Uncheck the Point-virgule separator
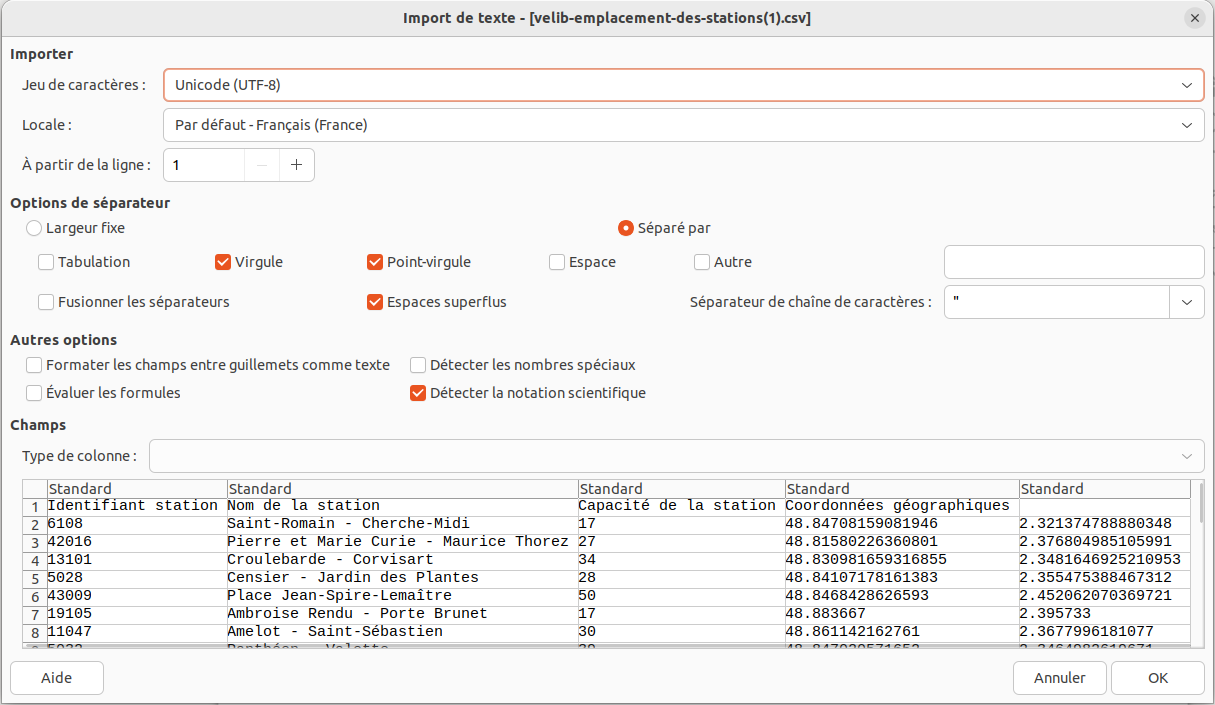Viewport: 1215px width, 705px height. point(375,262)
